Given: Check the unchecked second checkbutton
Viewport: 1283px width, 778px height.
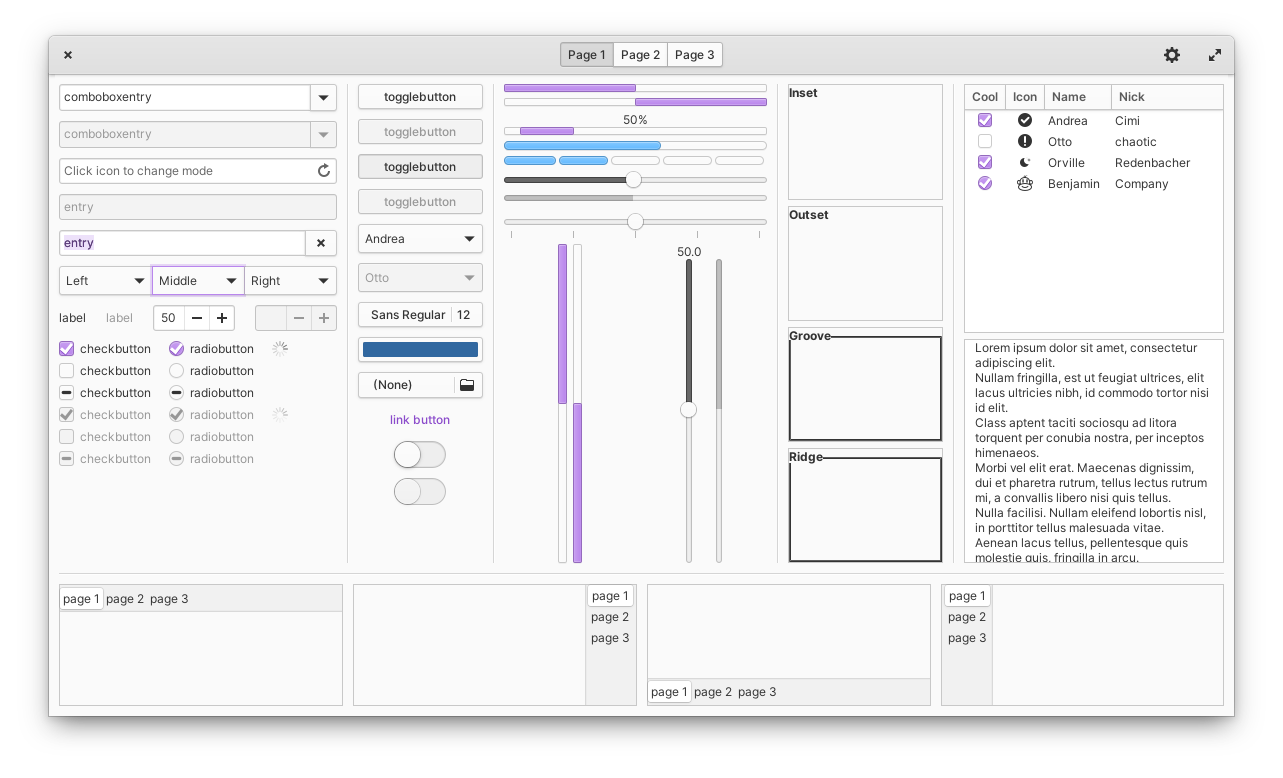Looking at the screenshot, I should point(67,371).
